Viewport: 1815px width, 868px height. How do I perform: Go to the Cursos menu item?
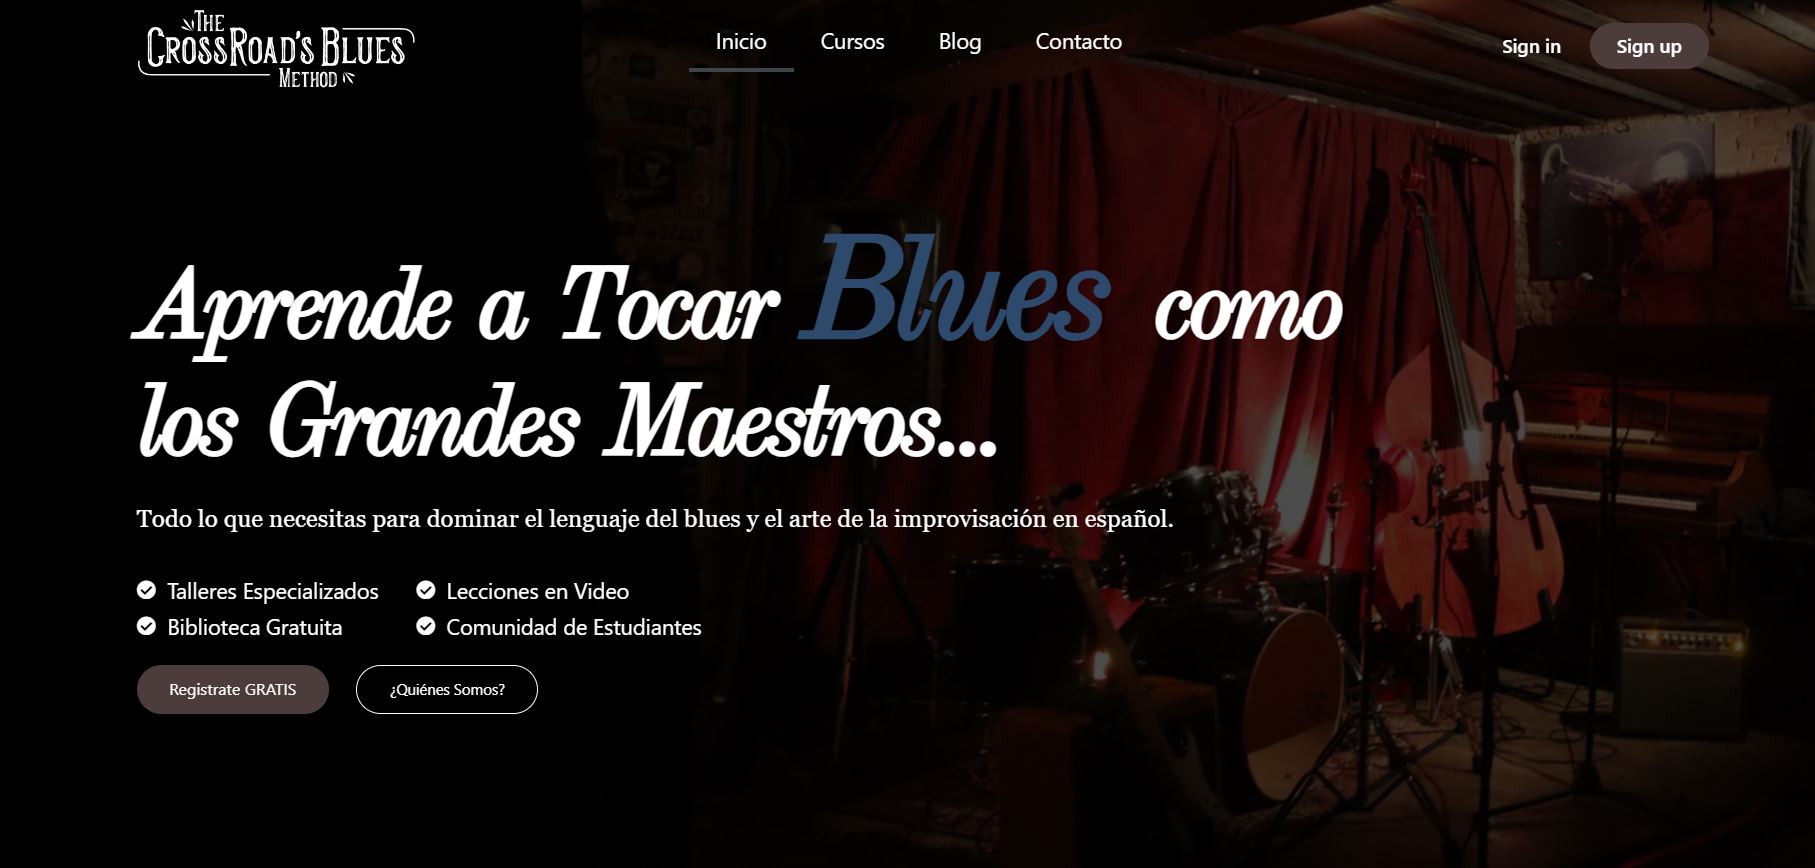pyautogui.click(x=852, y=42)
